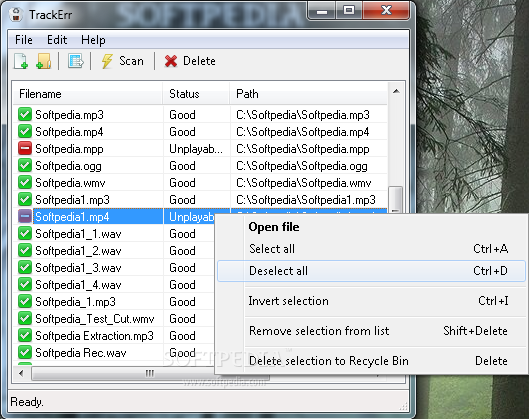Click the Add file toolbar icon

tap(21, 61)
